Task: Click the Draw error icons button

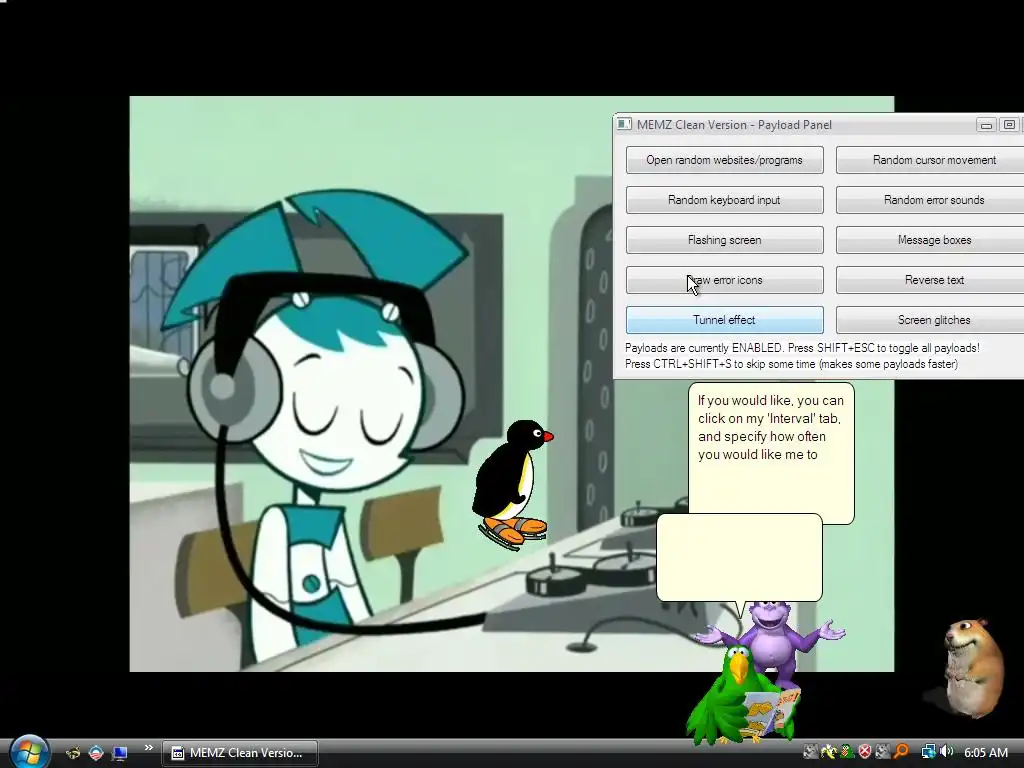Action: pyautogui.click(x=724, y=280)
